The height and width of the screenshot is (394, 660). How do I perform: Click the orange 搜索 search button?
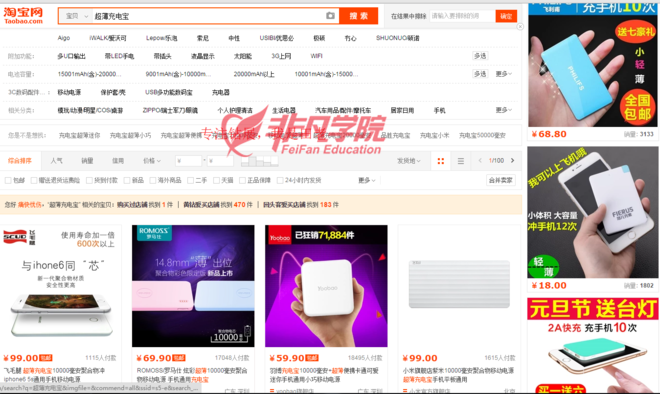tap(359, 16)
